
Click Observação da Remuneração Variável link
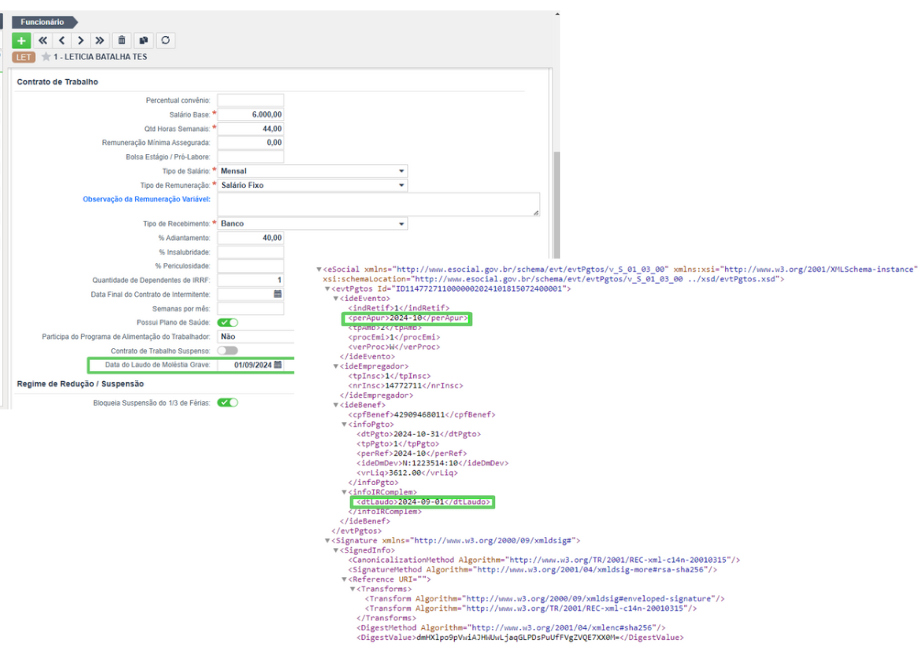tap(147, 200)
